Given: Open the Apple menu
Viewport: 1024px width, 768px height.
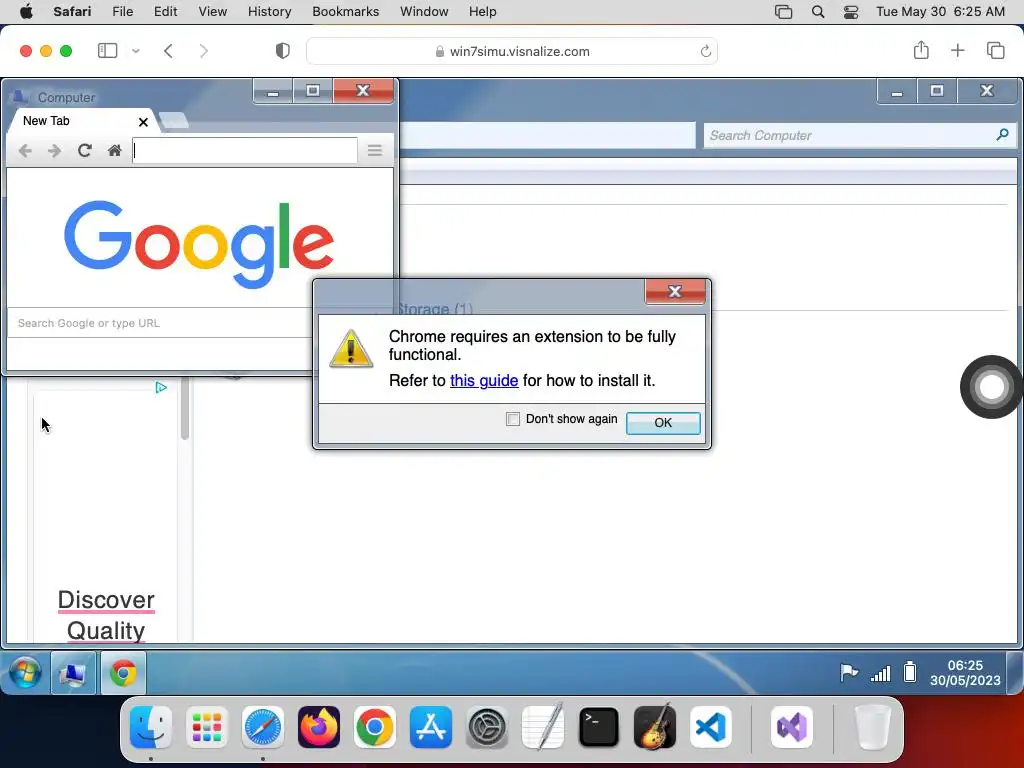Looking at the screenshot, I should (27, 12).
